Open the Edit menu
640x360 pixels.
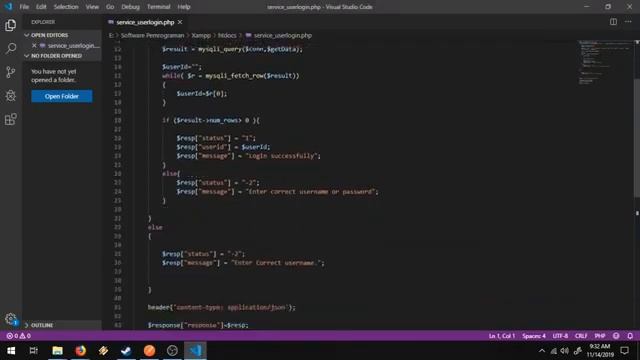point(41,7)
